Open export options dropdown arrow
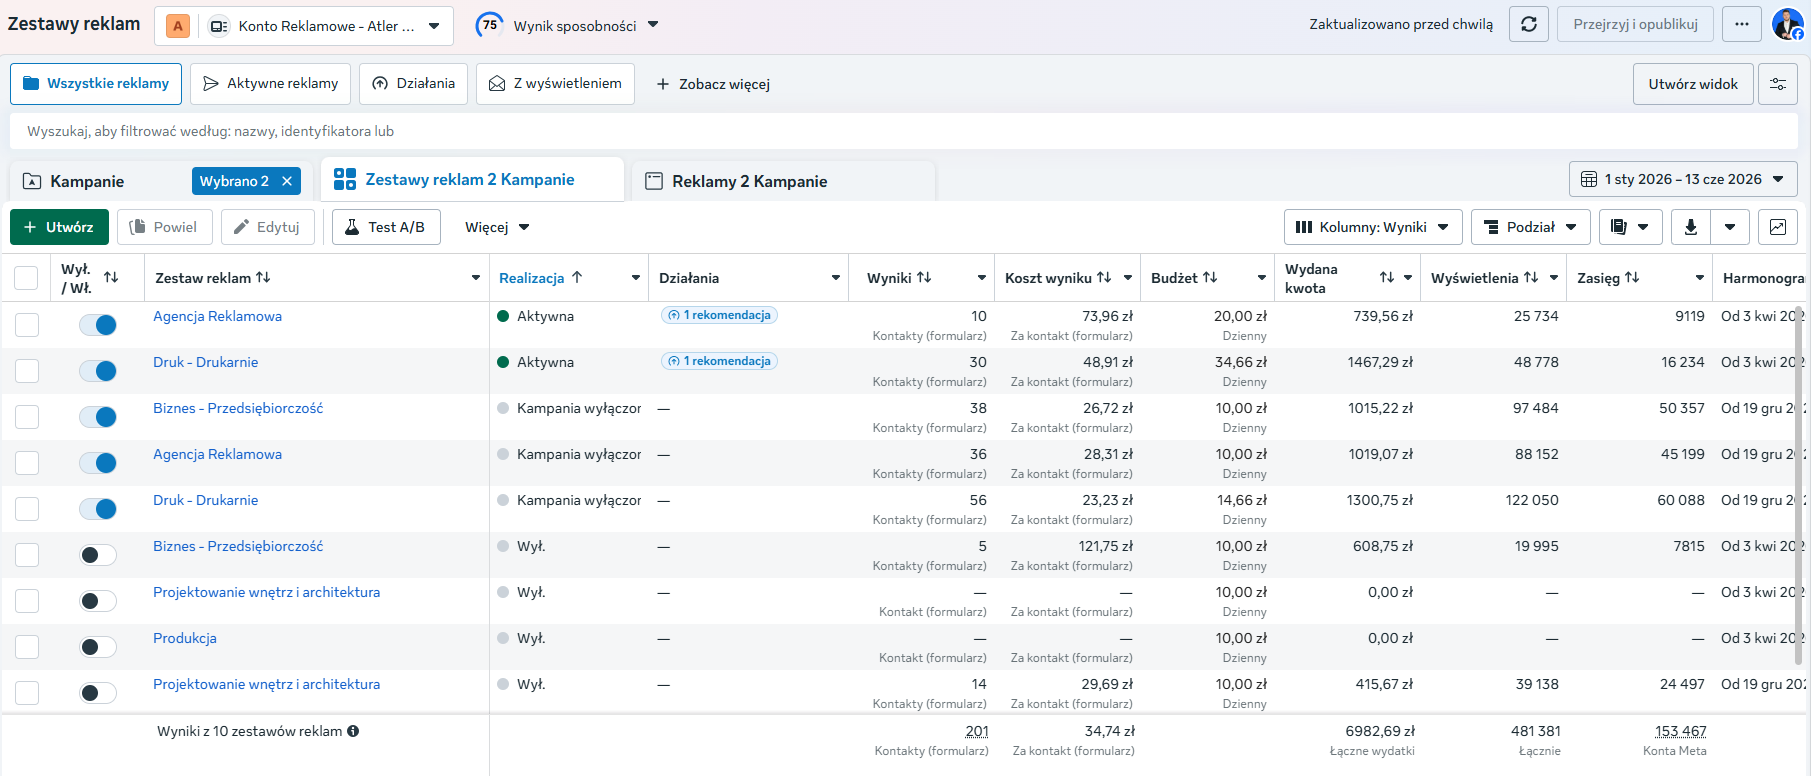 click(1730, 227)
